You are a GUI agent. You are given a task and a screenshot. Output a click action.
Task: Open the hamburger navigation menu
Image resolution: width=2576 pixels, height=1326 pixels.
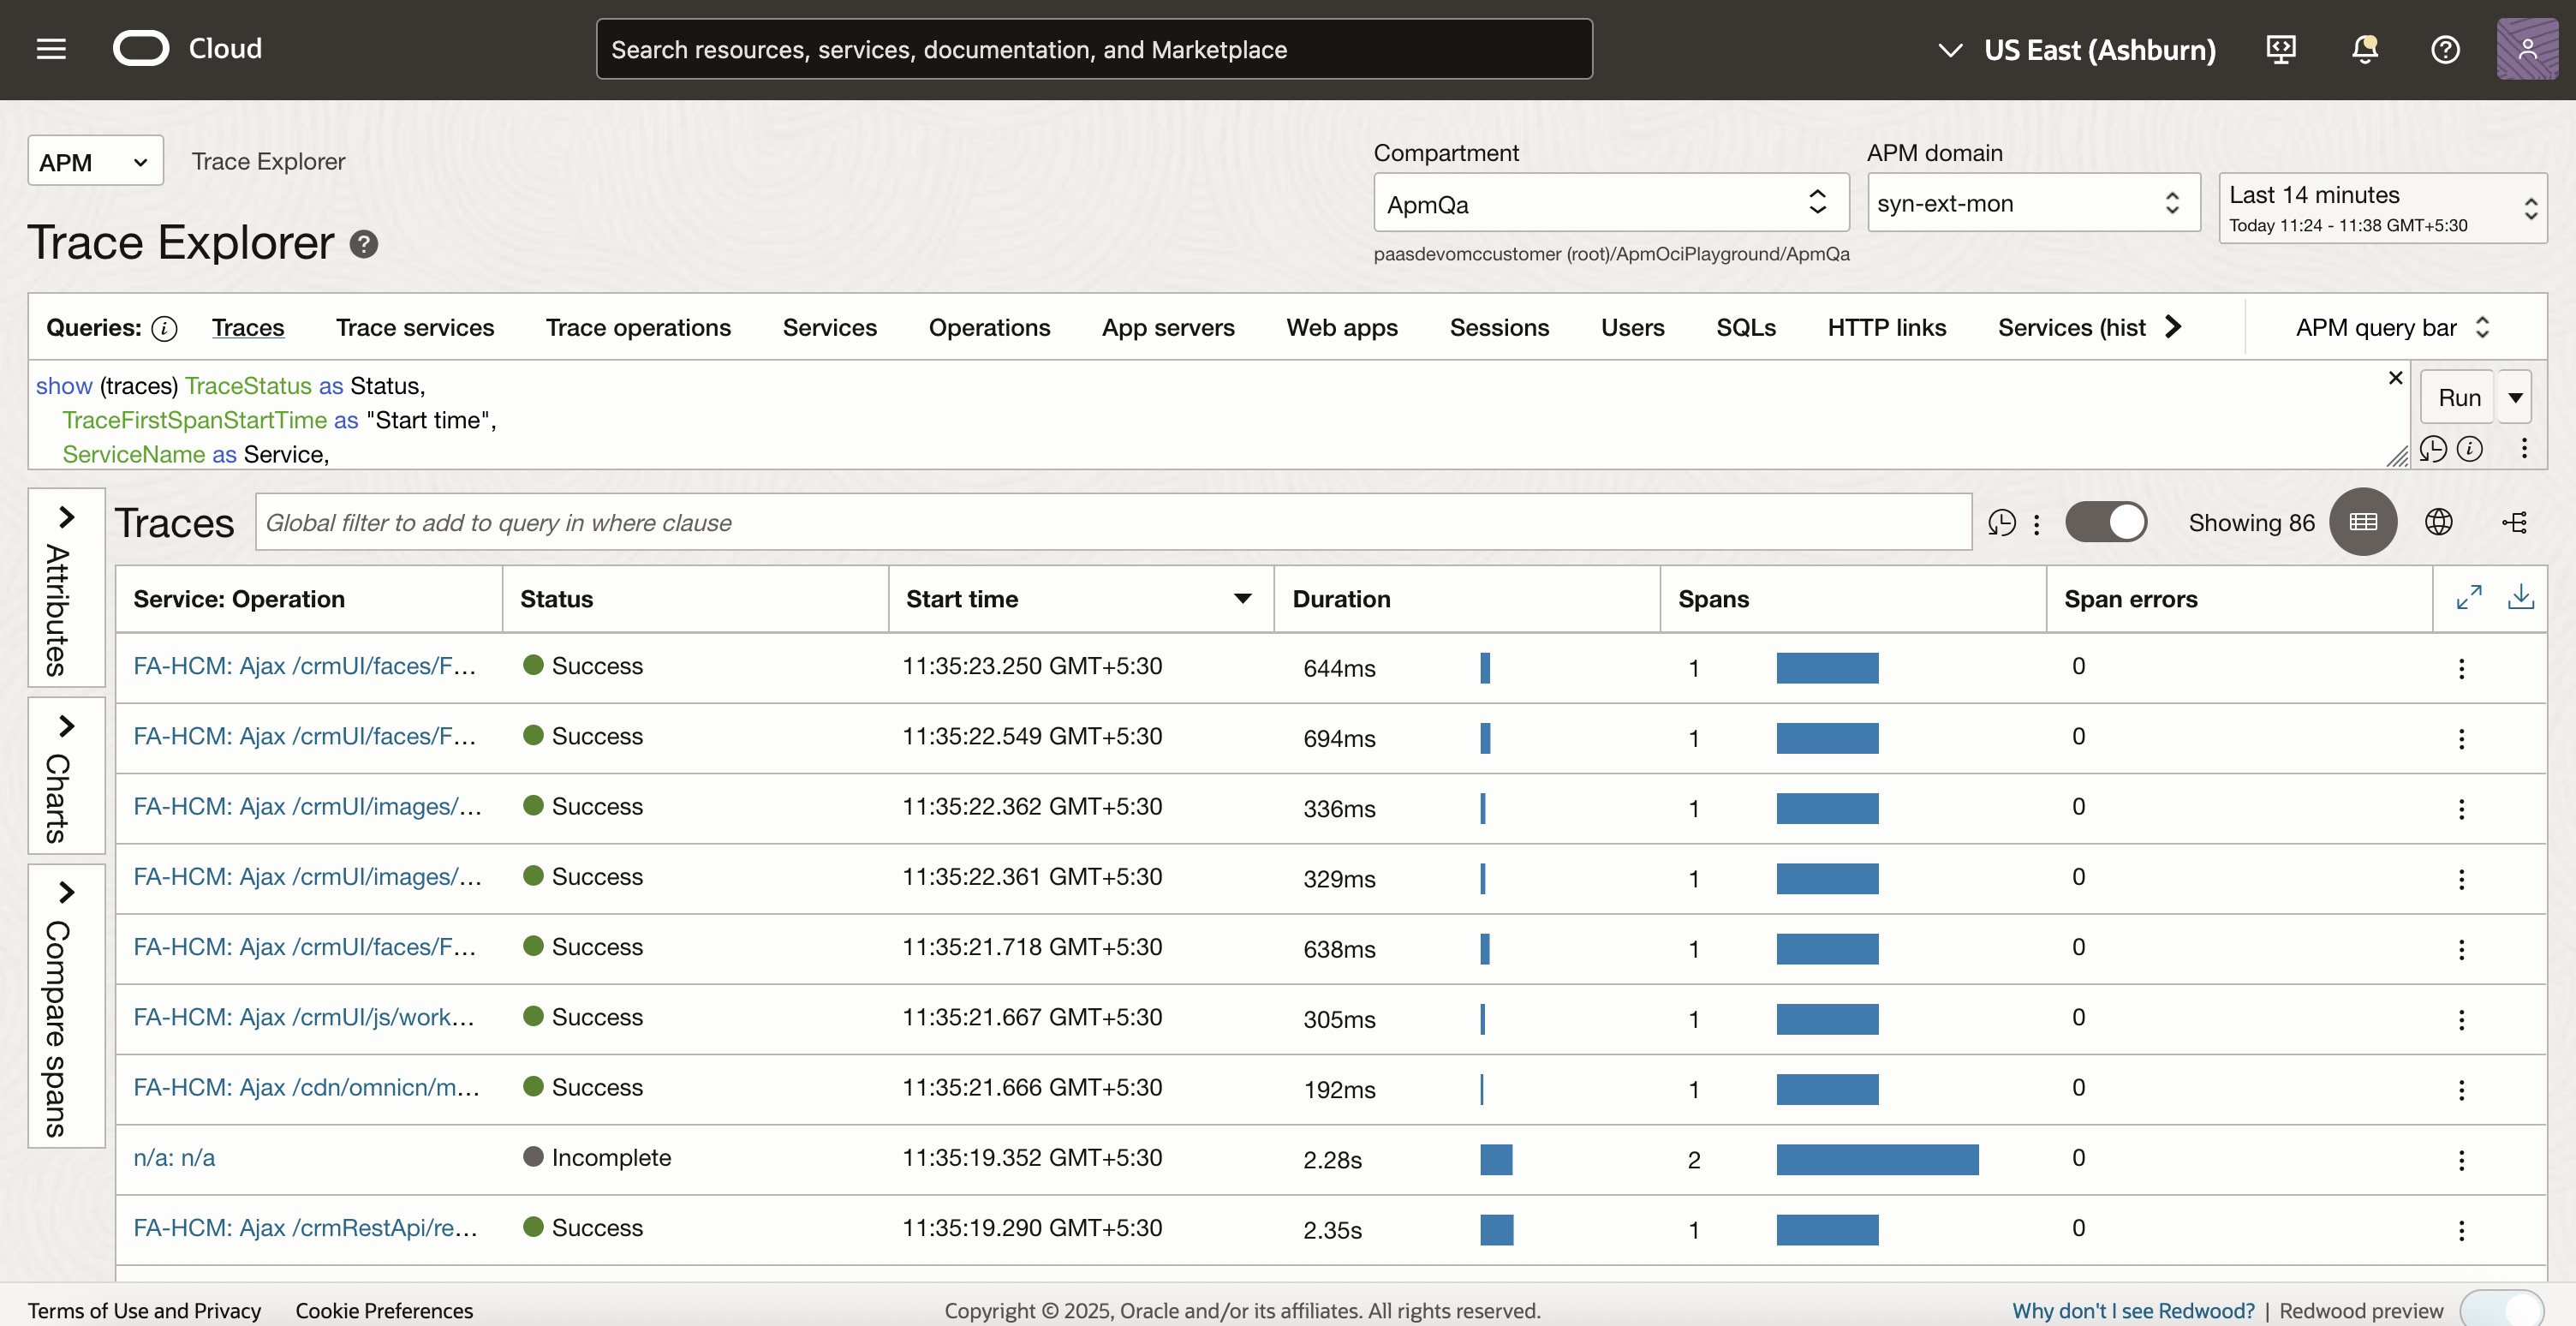[x=51, y=49]
